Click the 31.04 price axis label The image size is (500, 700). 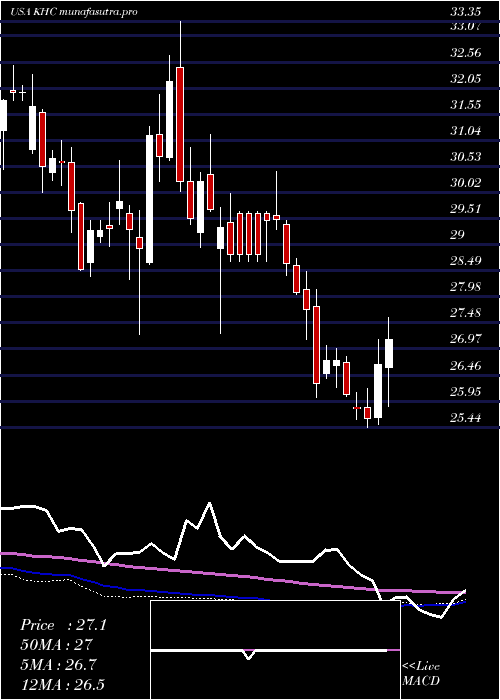pyautogui.click(x=466, y=131)
